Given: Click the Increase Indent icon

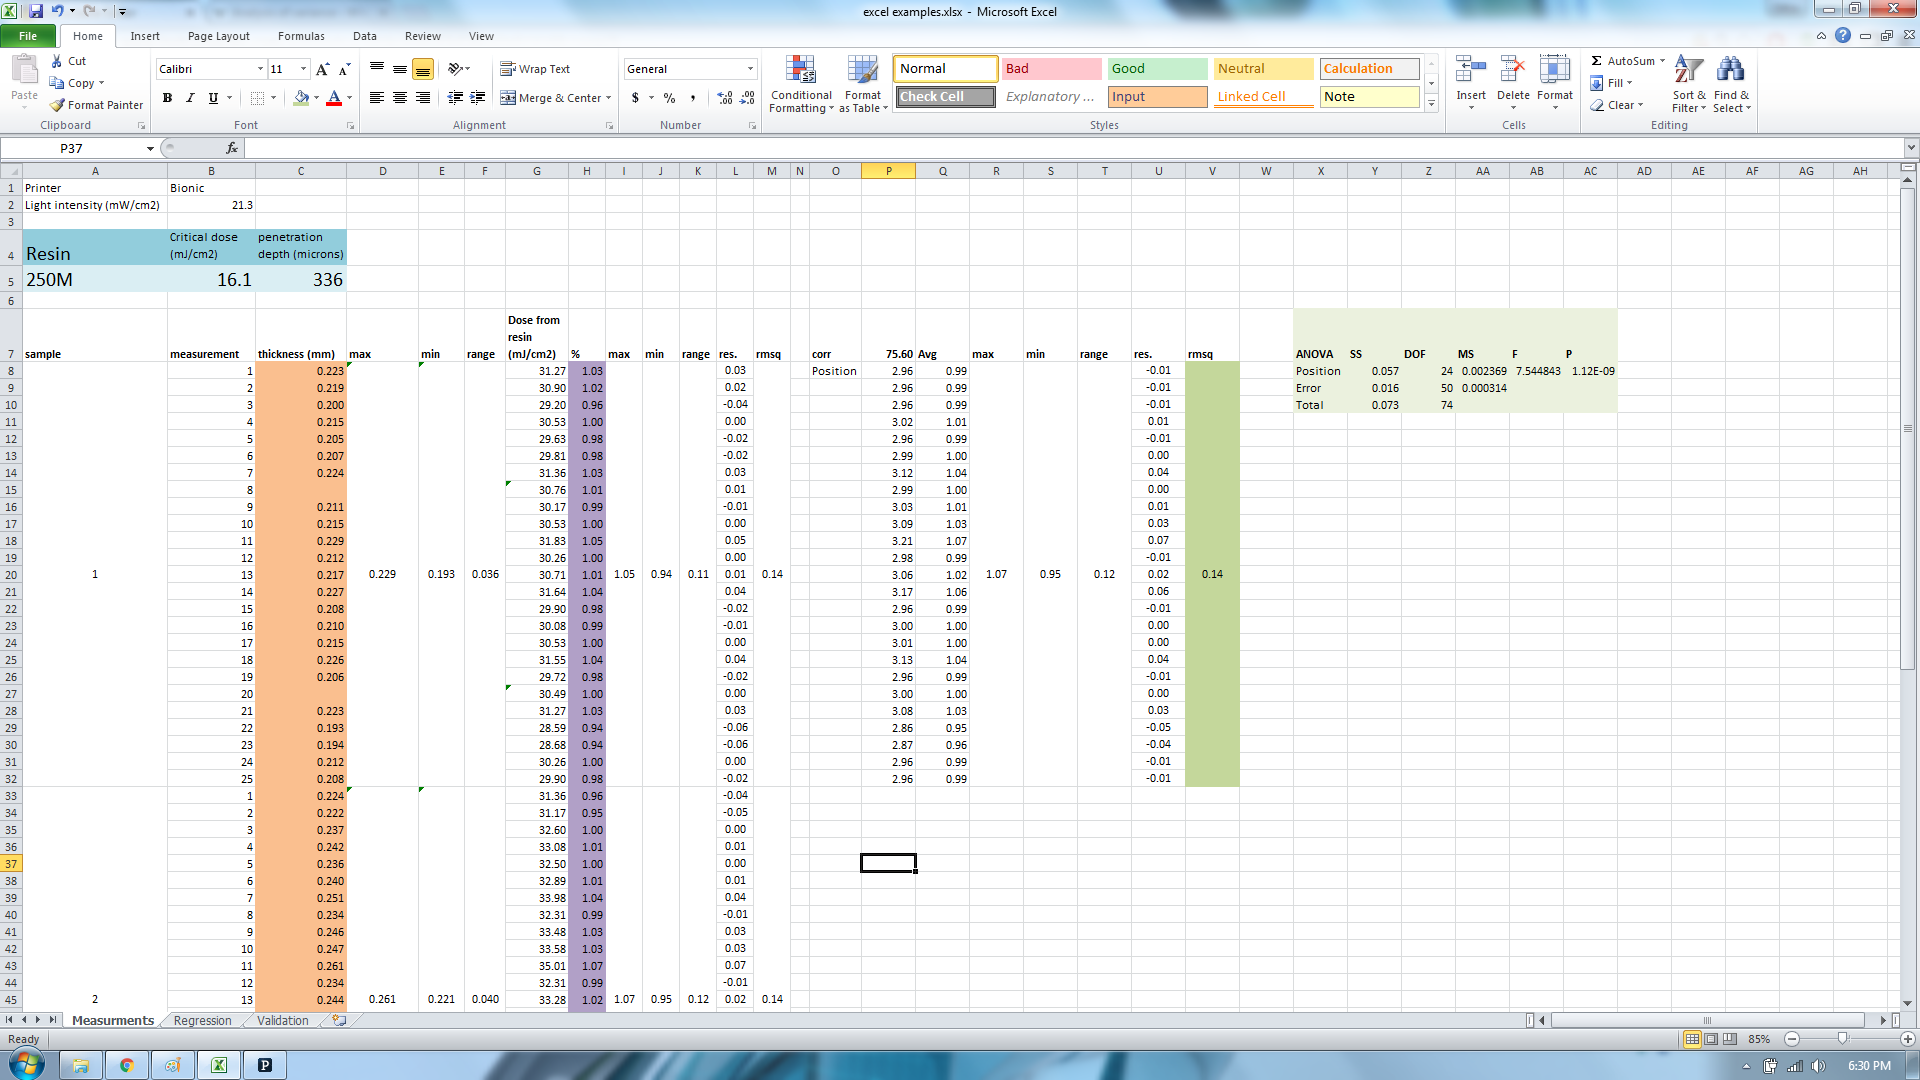Looking at the screenshot, I should point(478,98).
